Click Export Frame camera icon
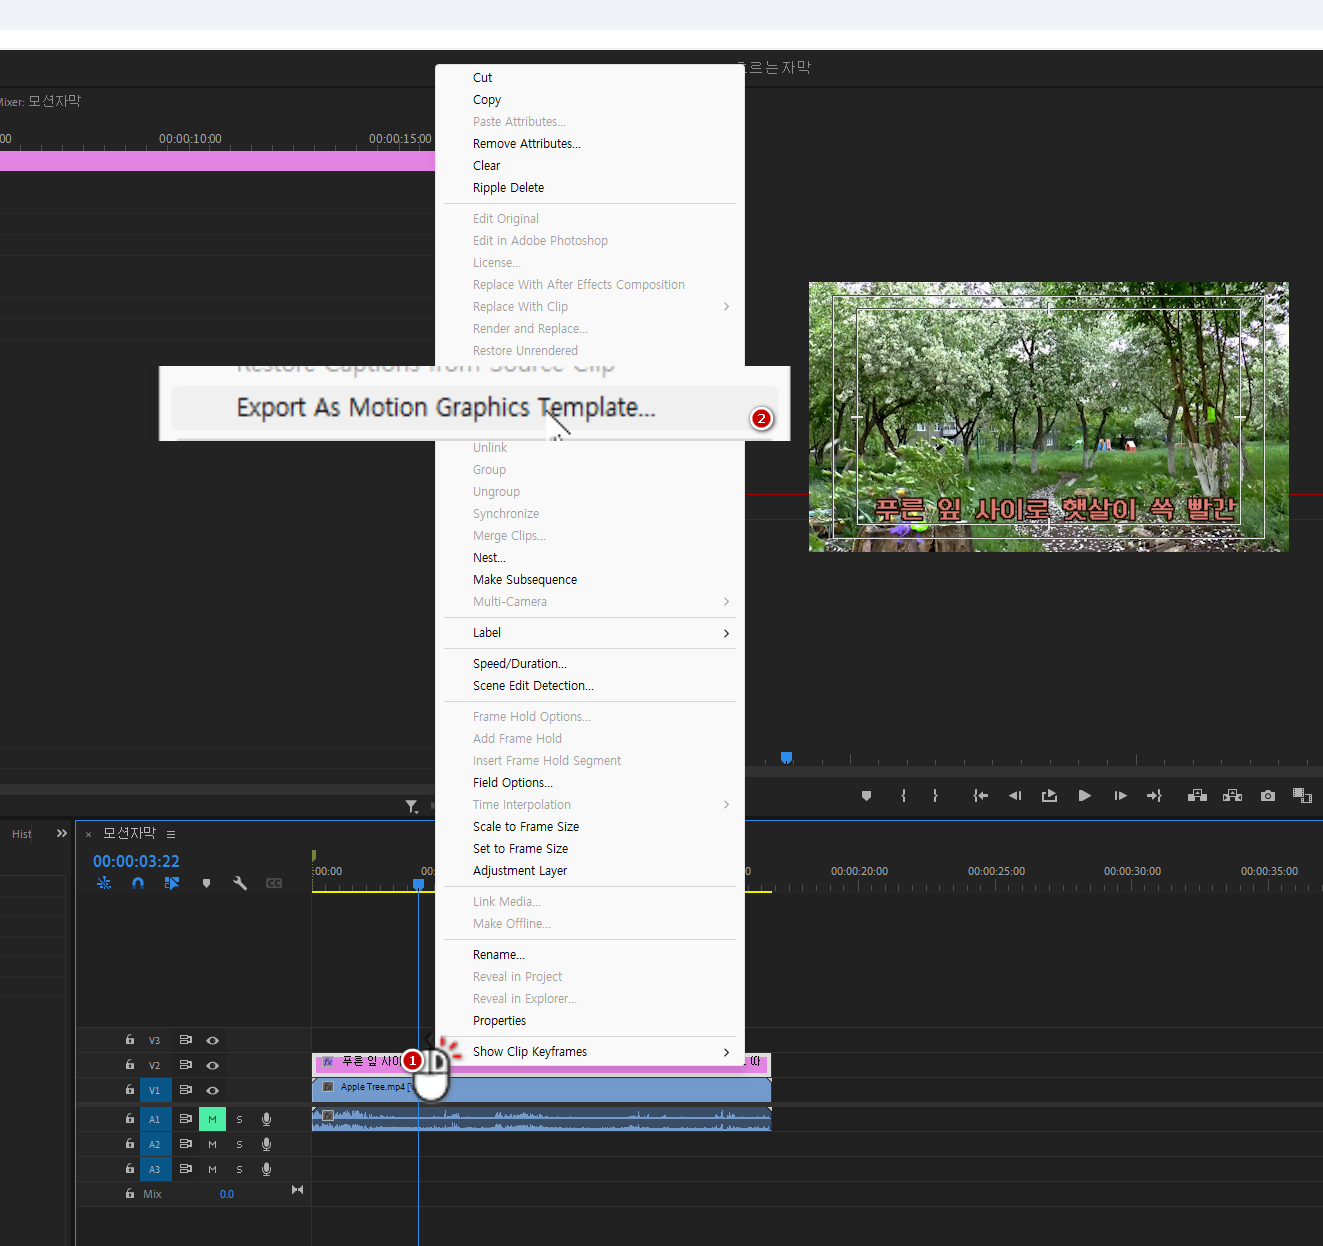 point(1268,796)
